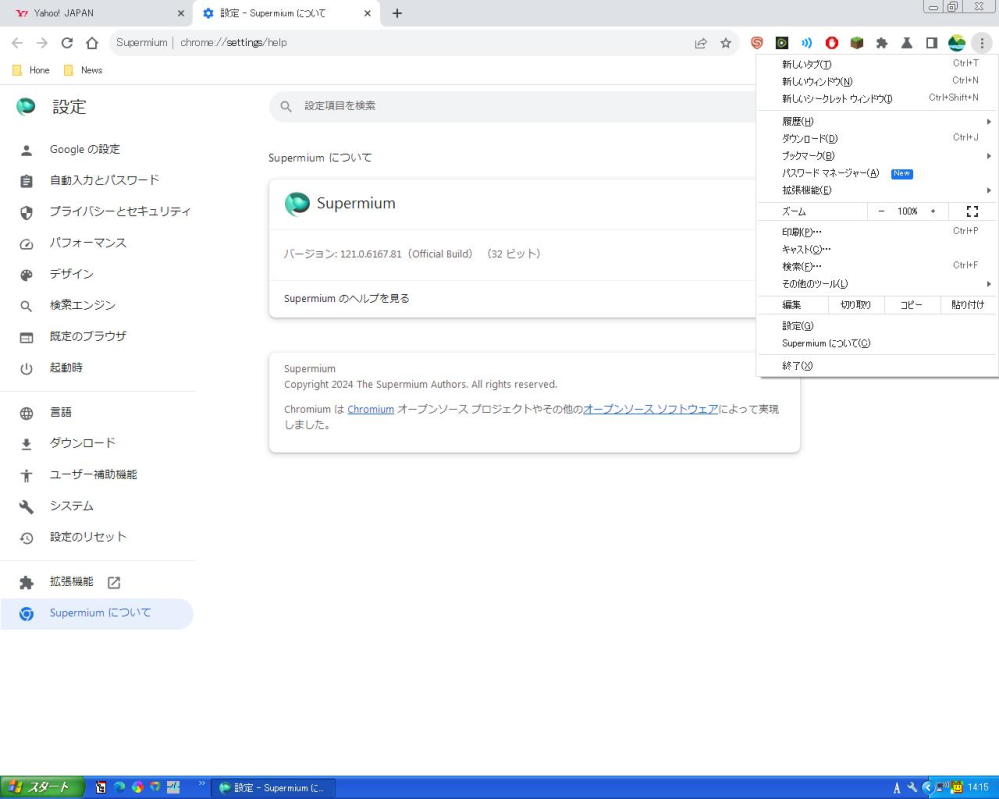
Task: Click the flask-shaped extension icon
Action: (908, 43)
